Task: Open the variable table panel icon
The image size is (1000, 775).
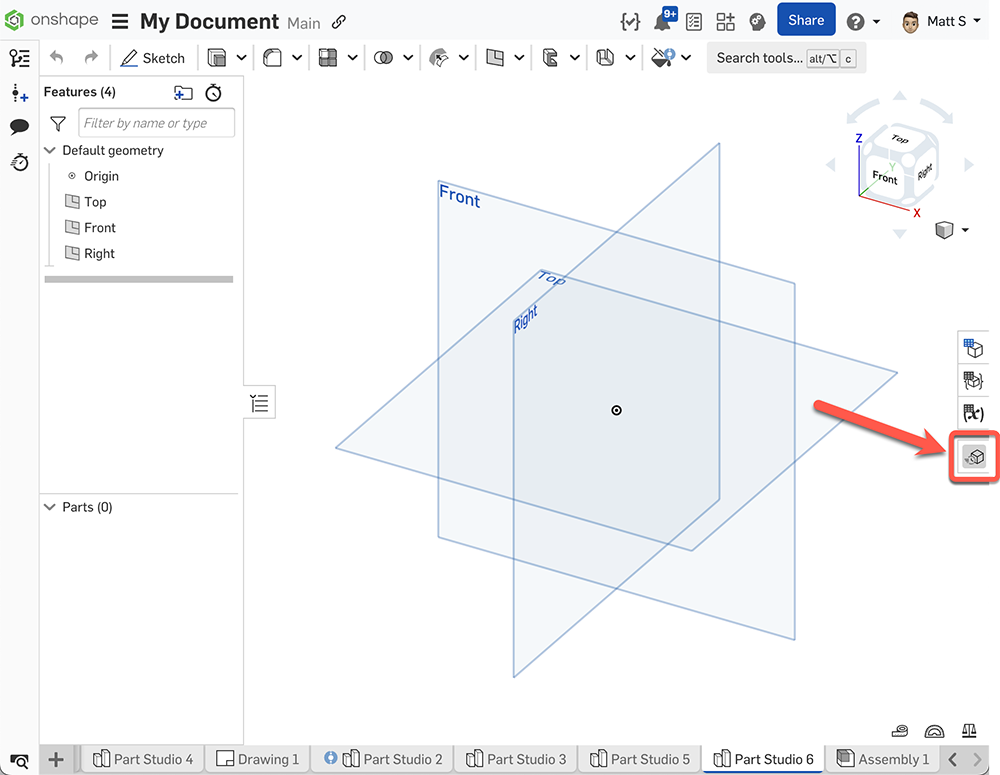Action: pos(973,413)
